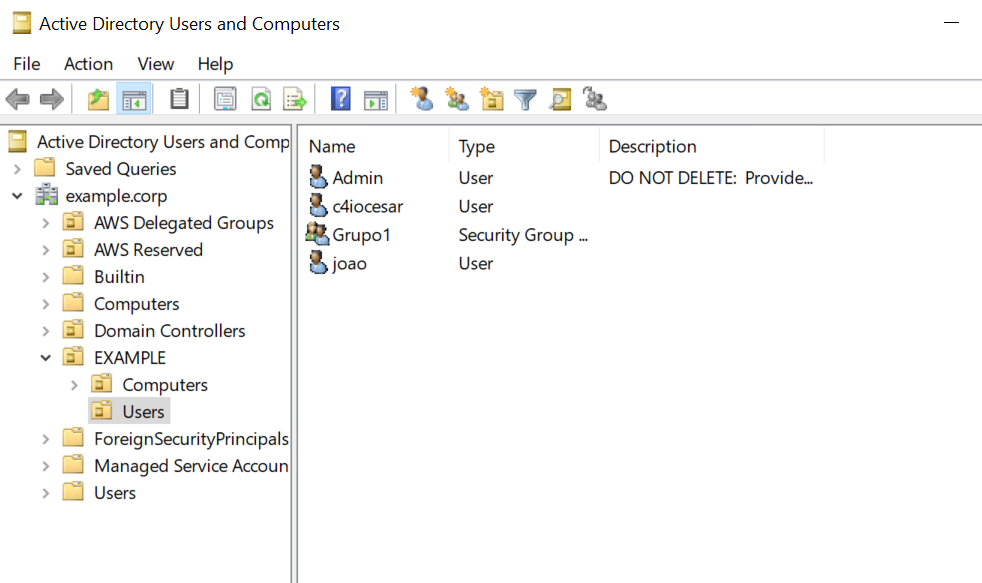Click the Find objects magnifier icon
This screenshot has height=583, width=982.
(561, 99)
